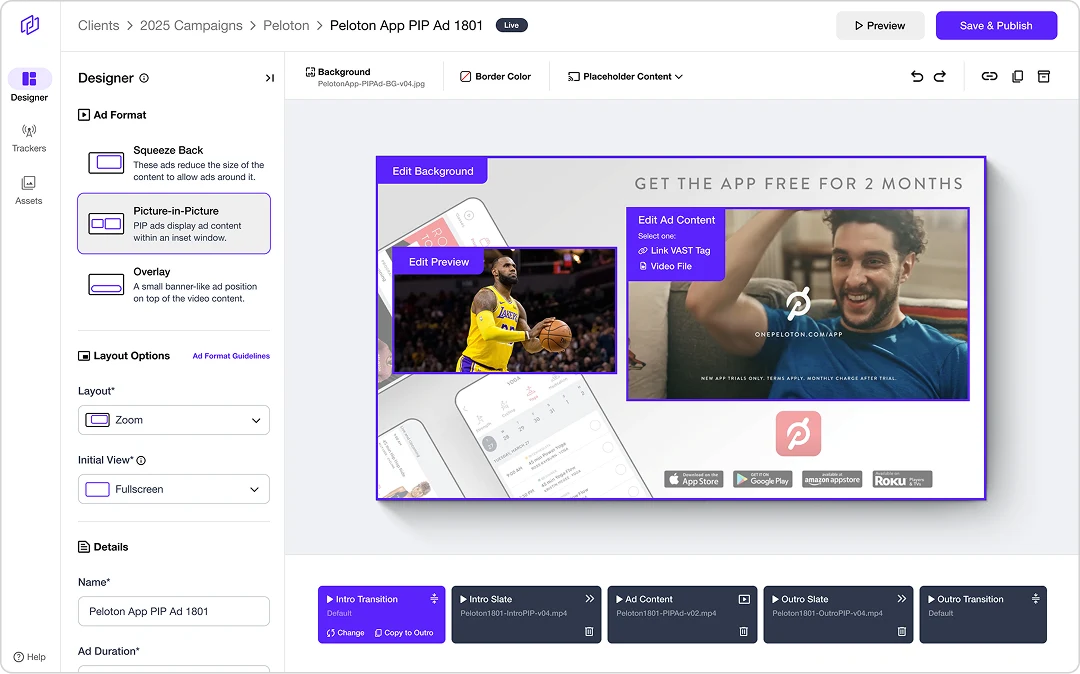The width and height of the screenshot is (1080, 674).
Task: Open the Border Color picker
Action: [495, 76]
